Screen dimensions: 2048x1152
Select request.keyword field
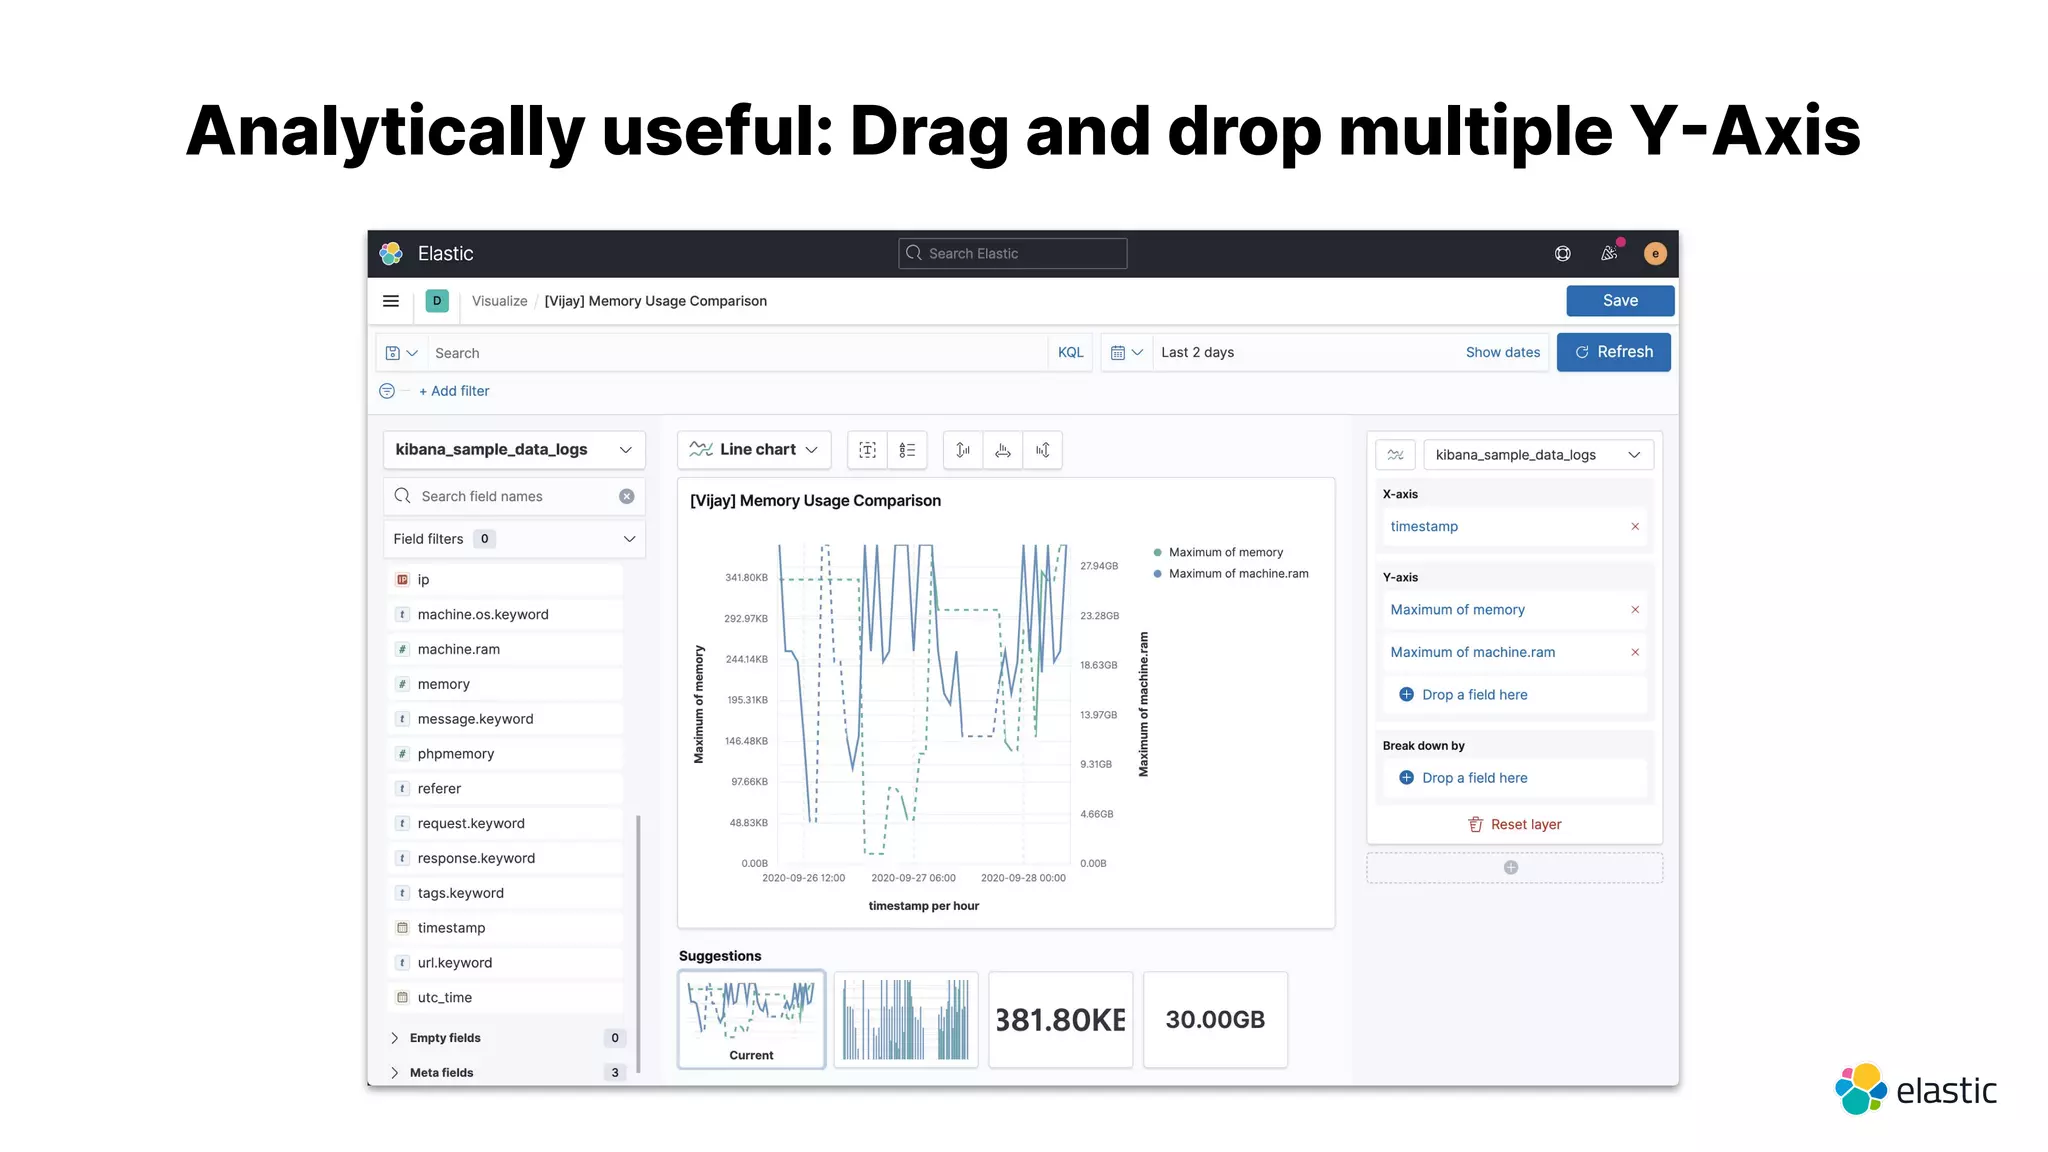505,824
